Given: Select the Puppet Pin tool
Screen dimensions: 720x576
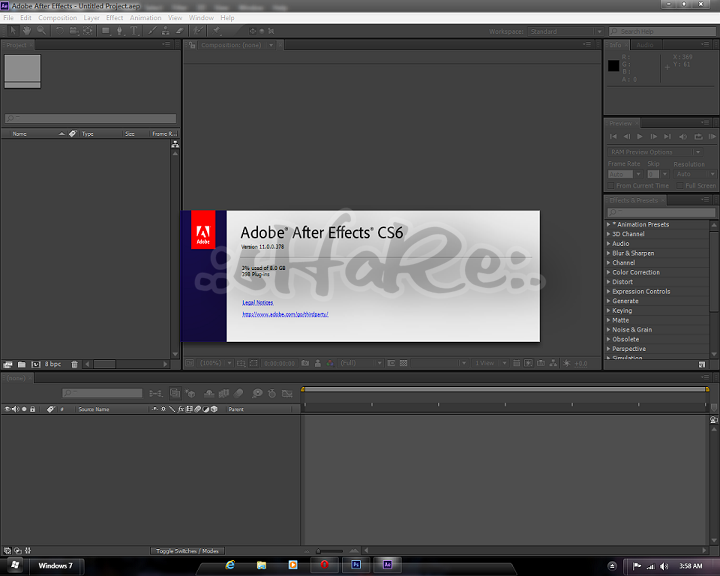Looking at the screenshot, I should (x=216, y=31).
